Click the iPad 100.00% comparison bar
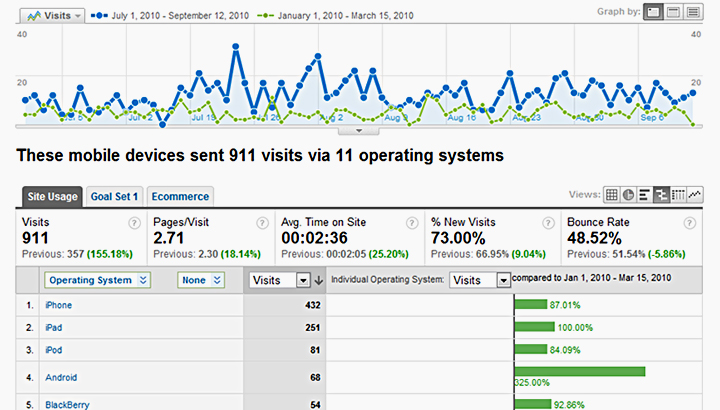This screenshot has width=720, height=410. 534,326
